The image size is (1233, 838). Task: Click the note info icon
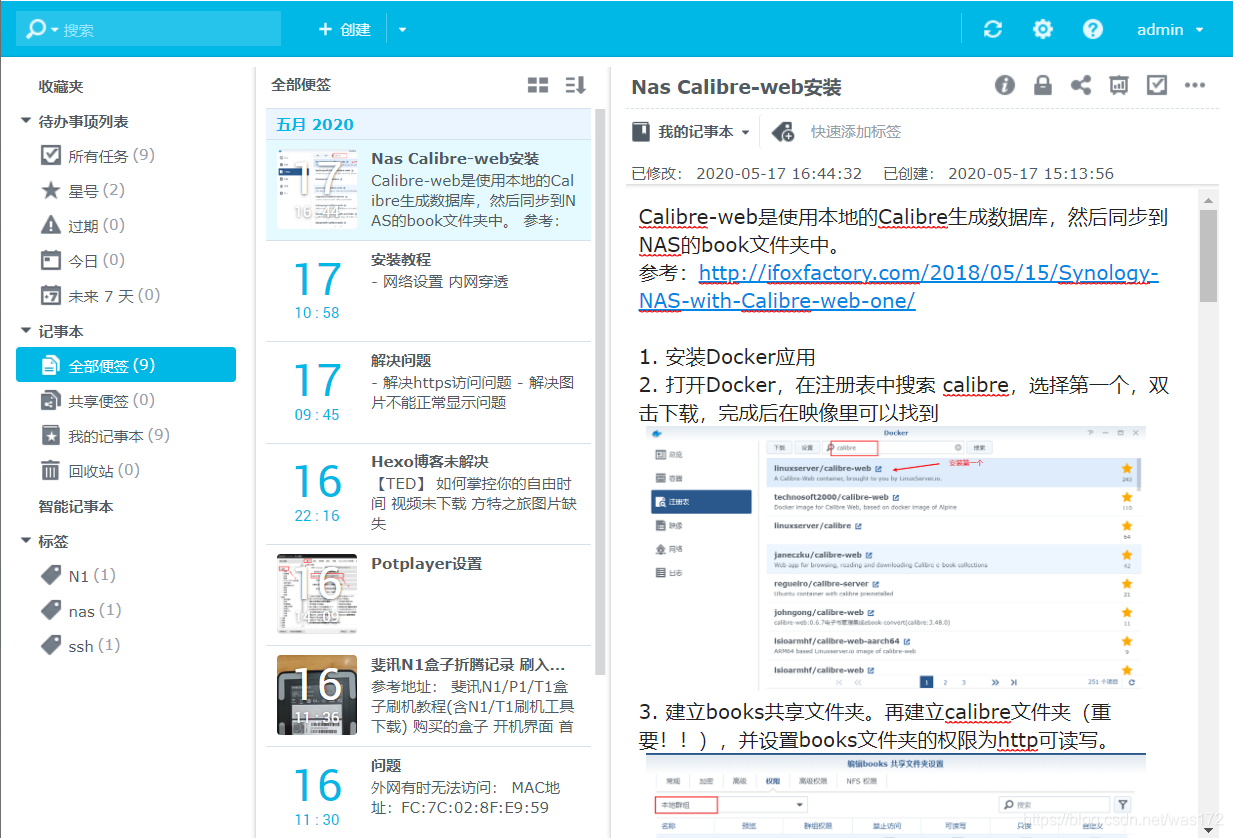tap(1005, 86)
